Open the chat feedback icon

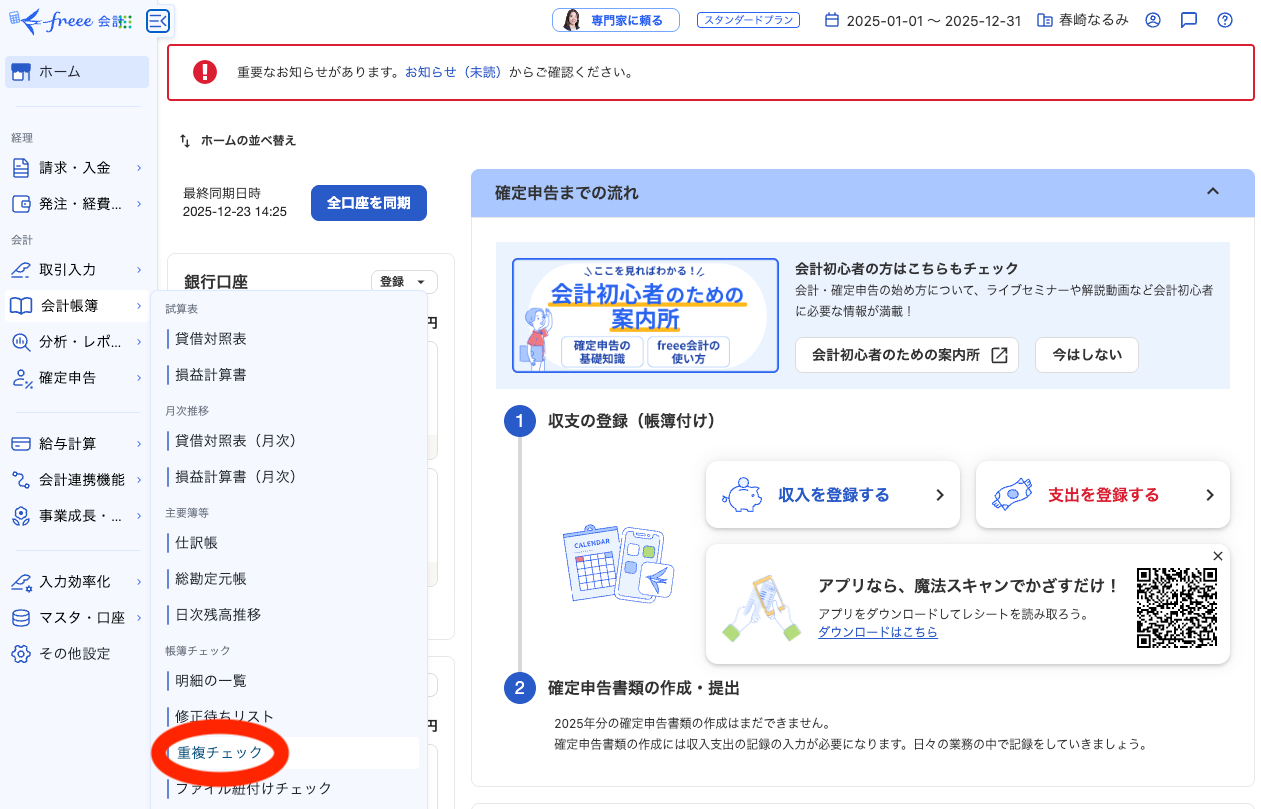pos(1188,19)
